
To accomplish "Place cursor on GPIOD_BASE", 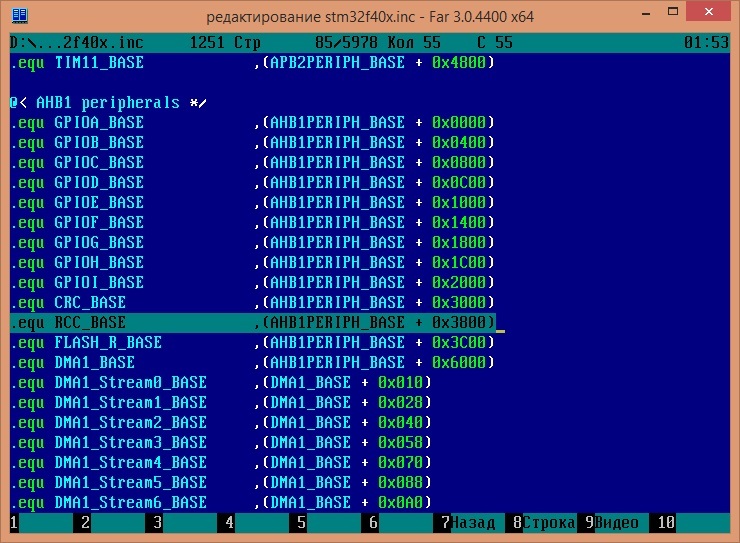I will pyautogui.click(x=99, y=183).
